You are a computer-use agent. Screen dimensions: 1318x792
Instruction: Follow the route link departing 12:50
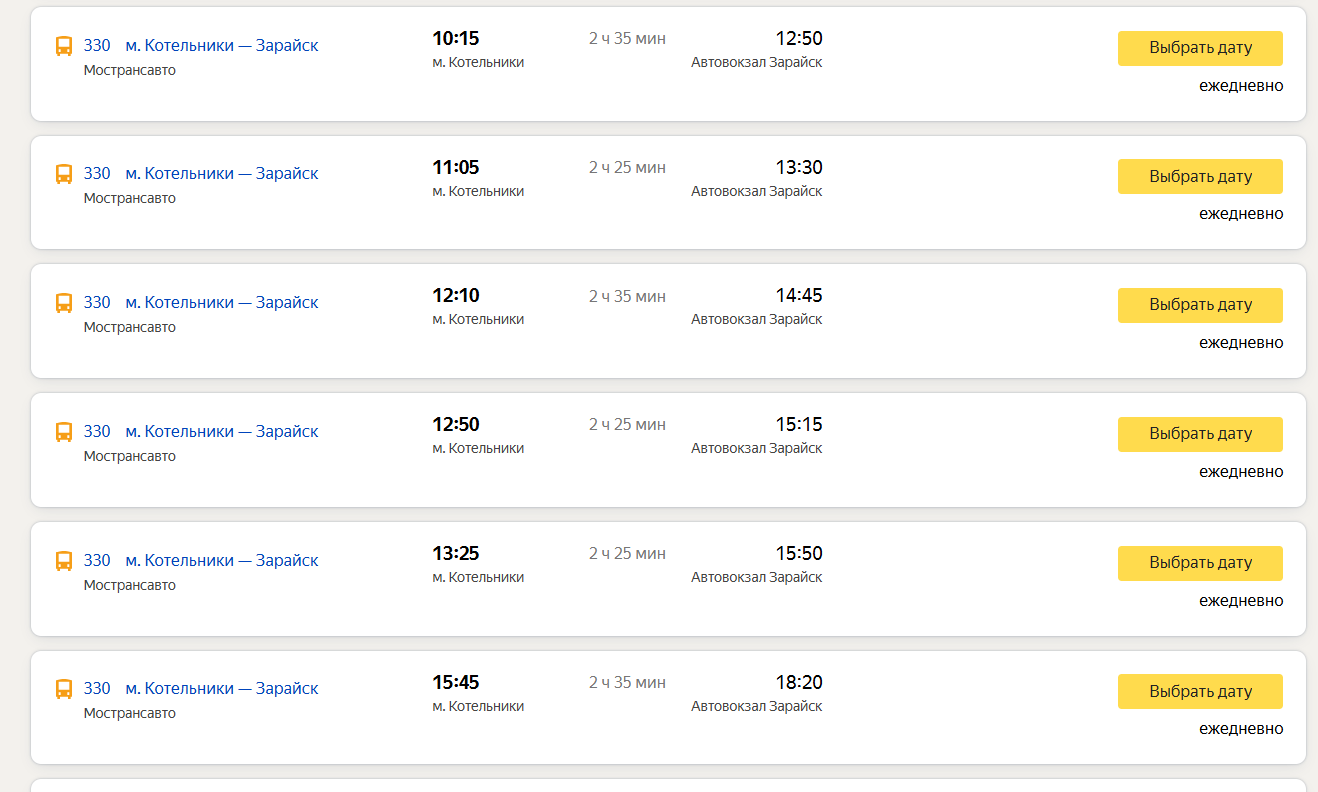[x=222, y=431]
